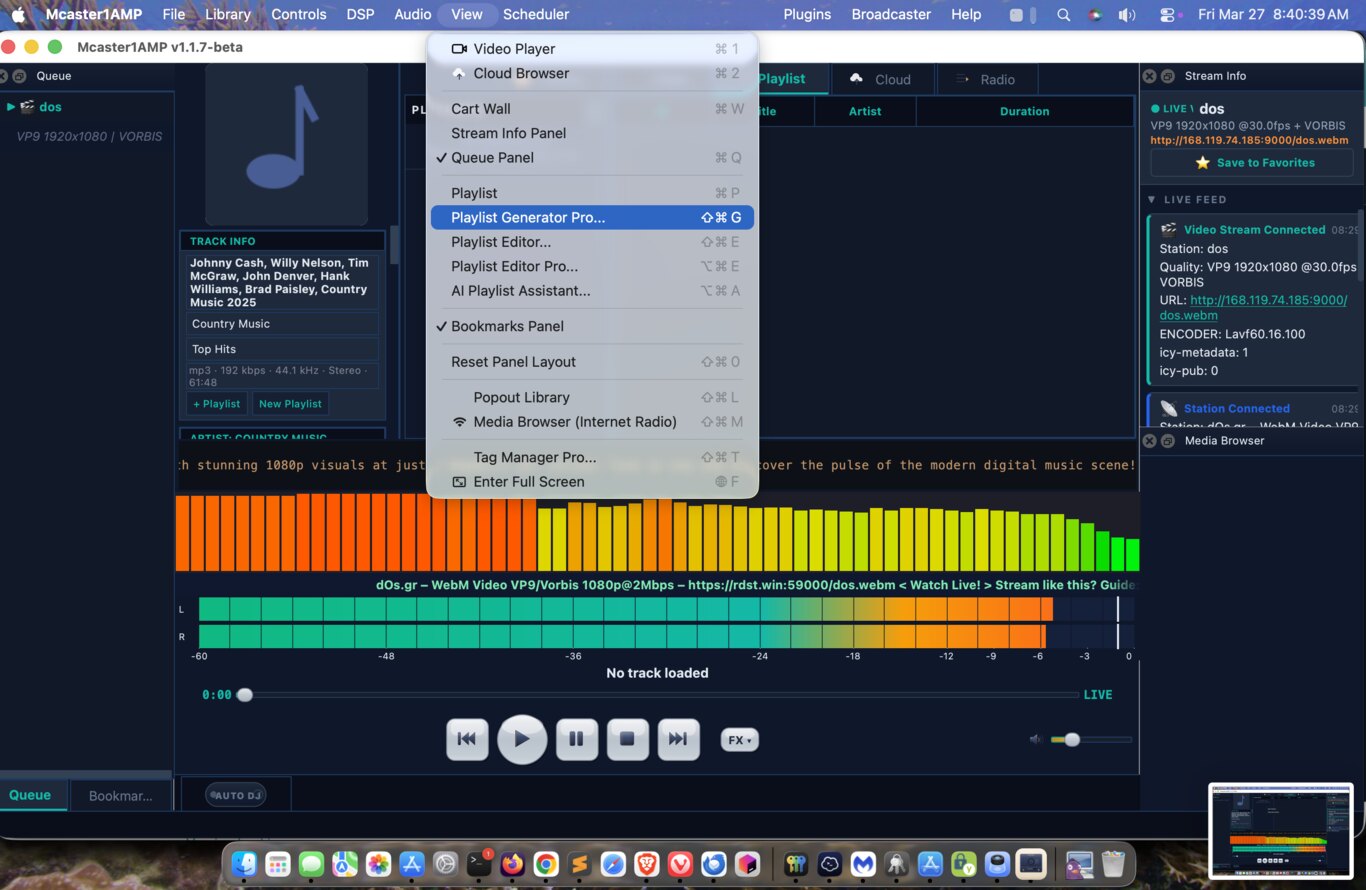Pause playback with the pause button

pos(576,739)
